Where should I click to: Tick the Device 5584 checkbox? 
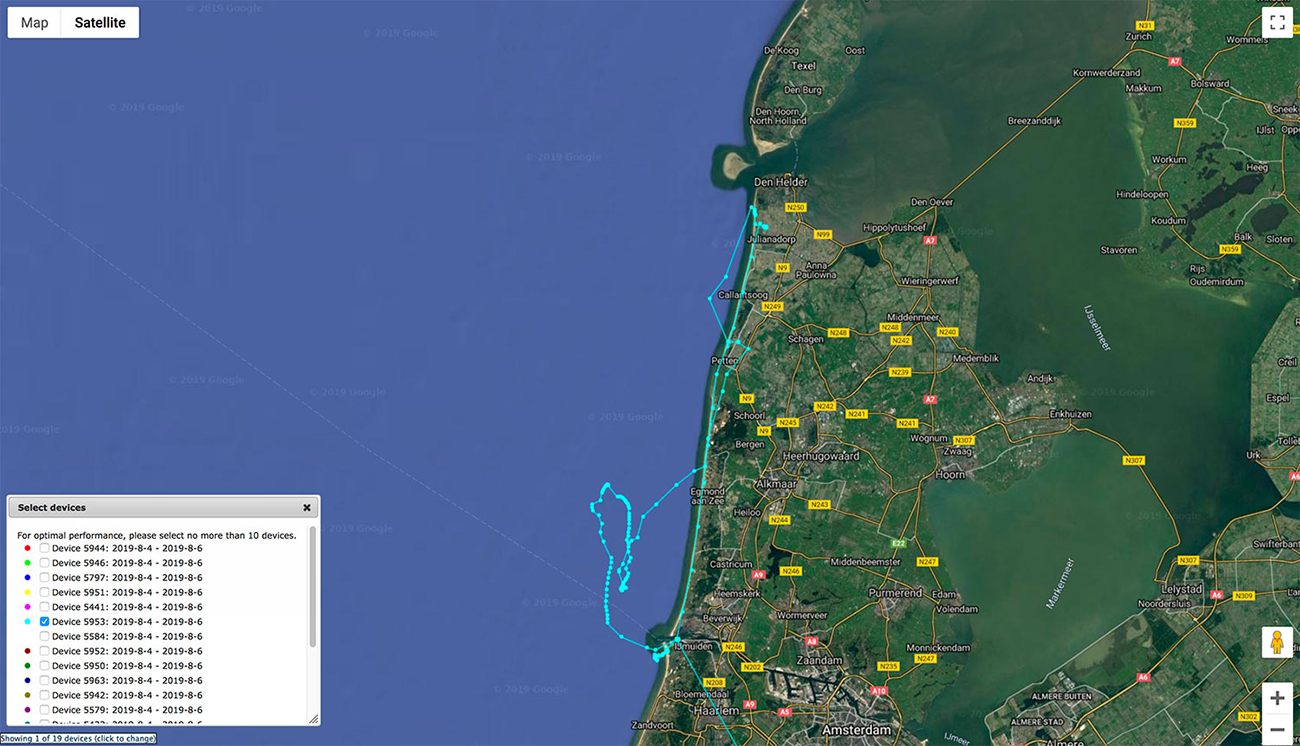tap(45, 636)
